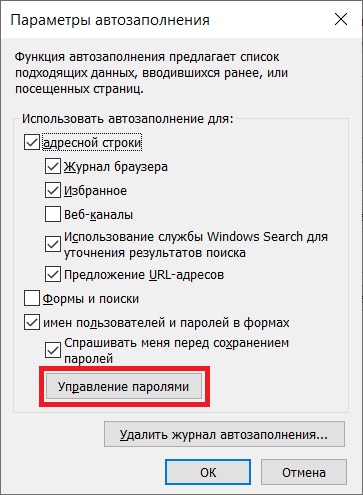
Task: Click the 'Формы и поиски' label text
Action: tap(91, 299)
